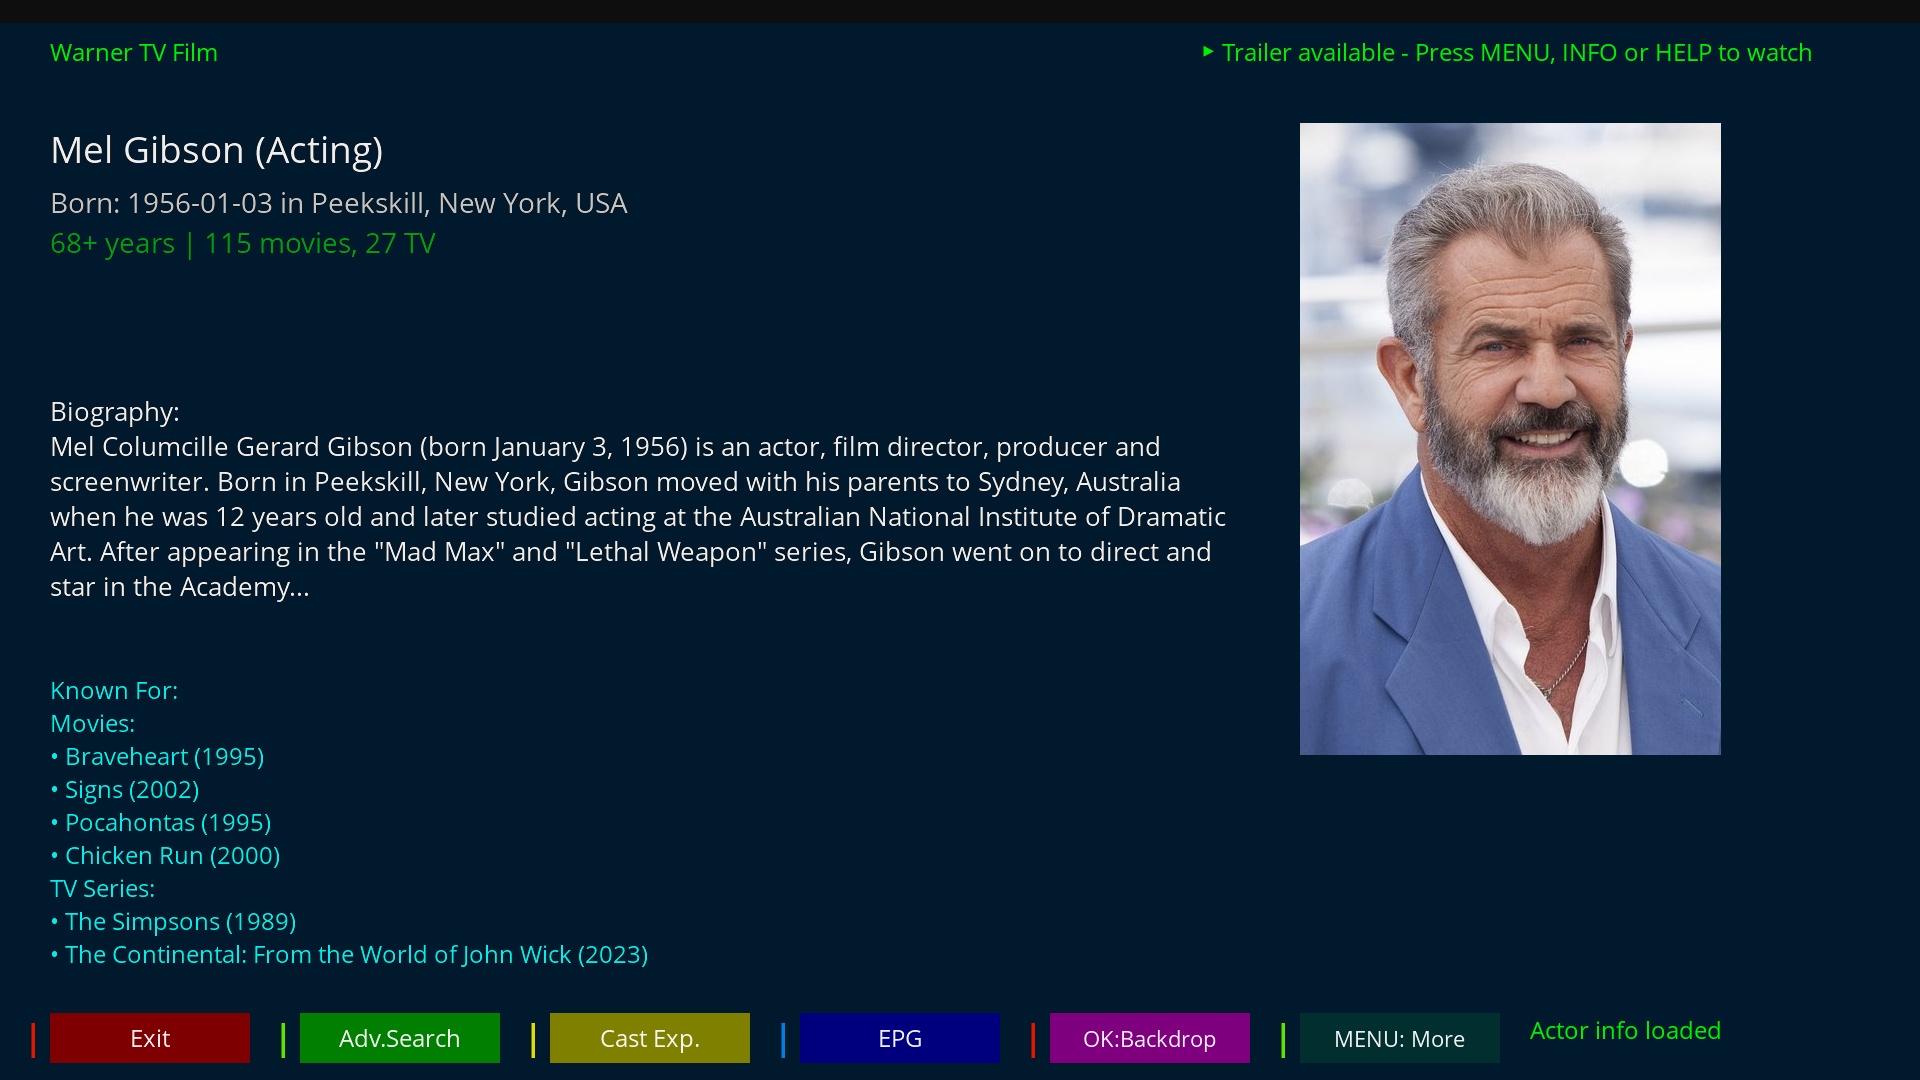Screen dimensions: 1920x1080
Task: Click the 'Warner TV Film' channel label
Action: 134,53
